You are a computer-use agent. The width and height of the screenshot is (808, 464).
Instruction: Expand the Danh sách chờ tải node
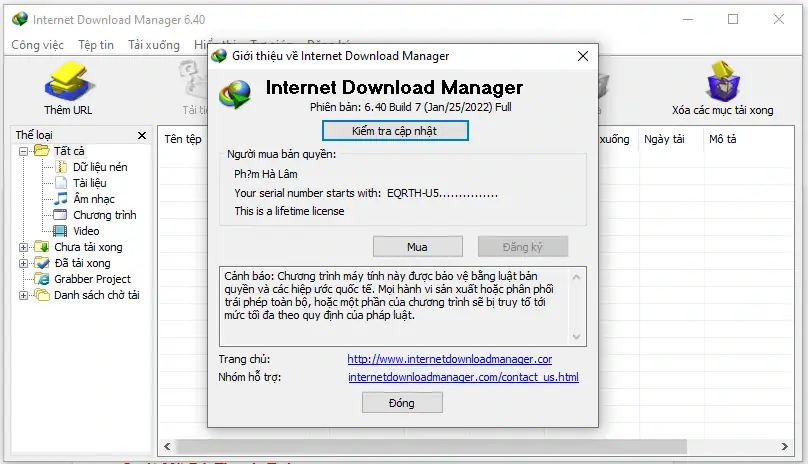pos(23,295)
